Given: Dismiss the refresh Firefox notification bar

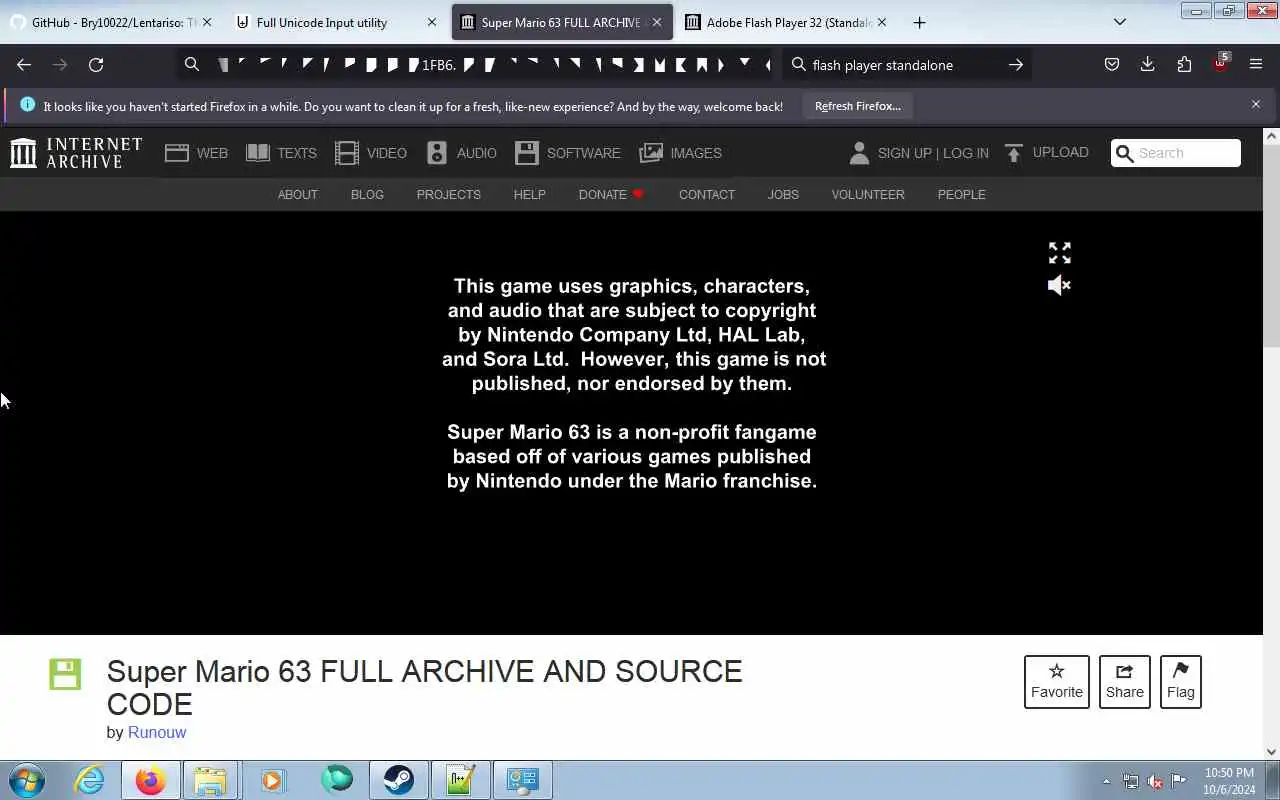Looking at the screenshot, I should point(1256,105).
